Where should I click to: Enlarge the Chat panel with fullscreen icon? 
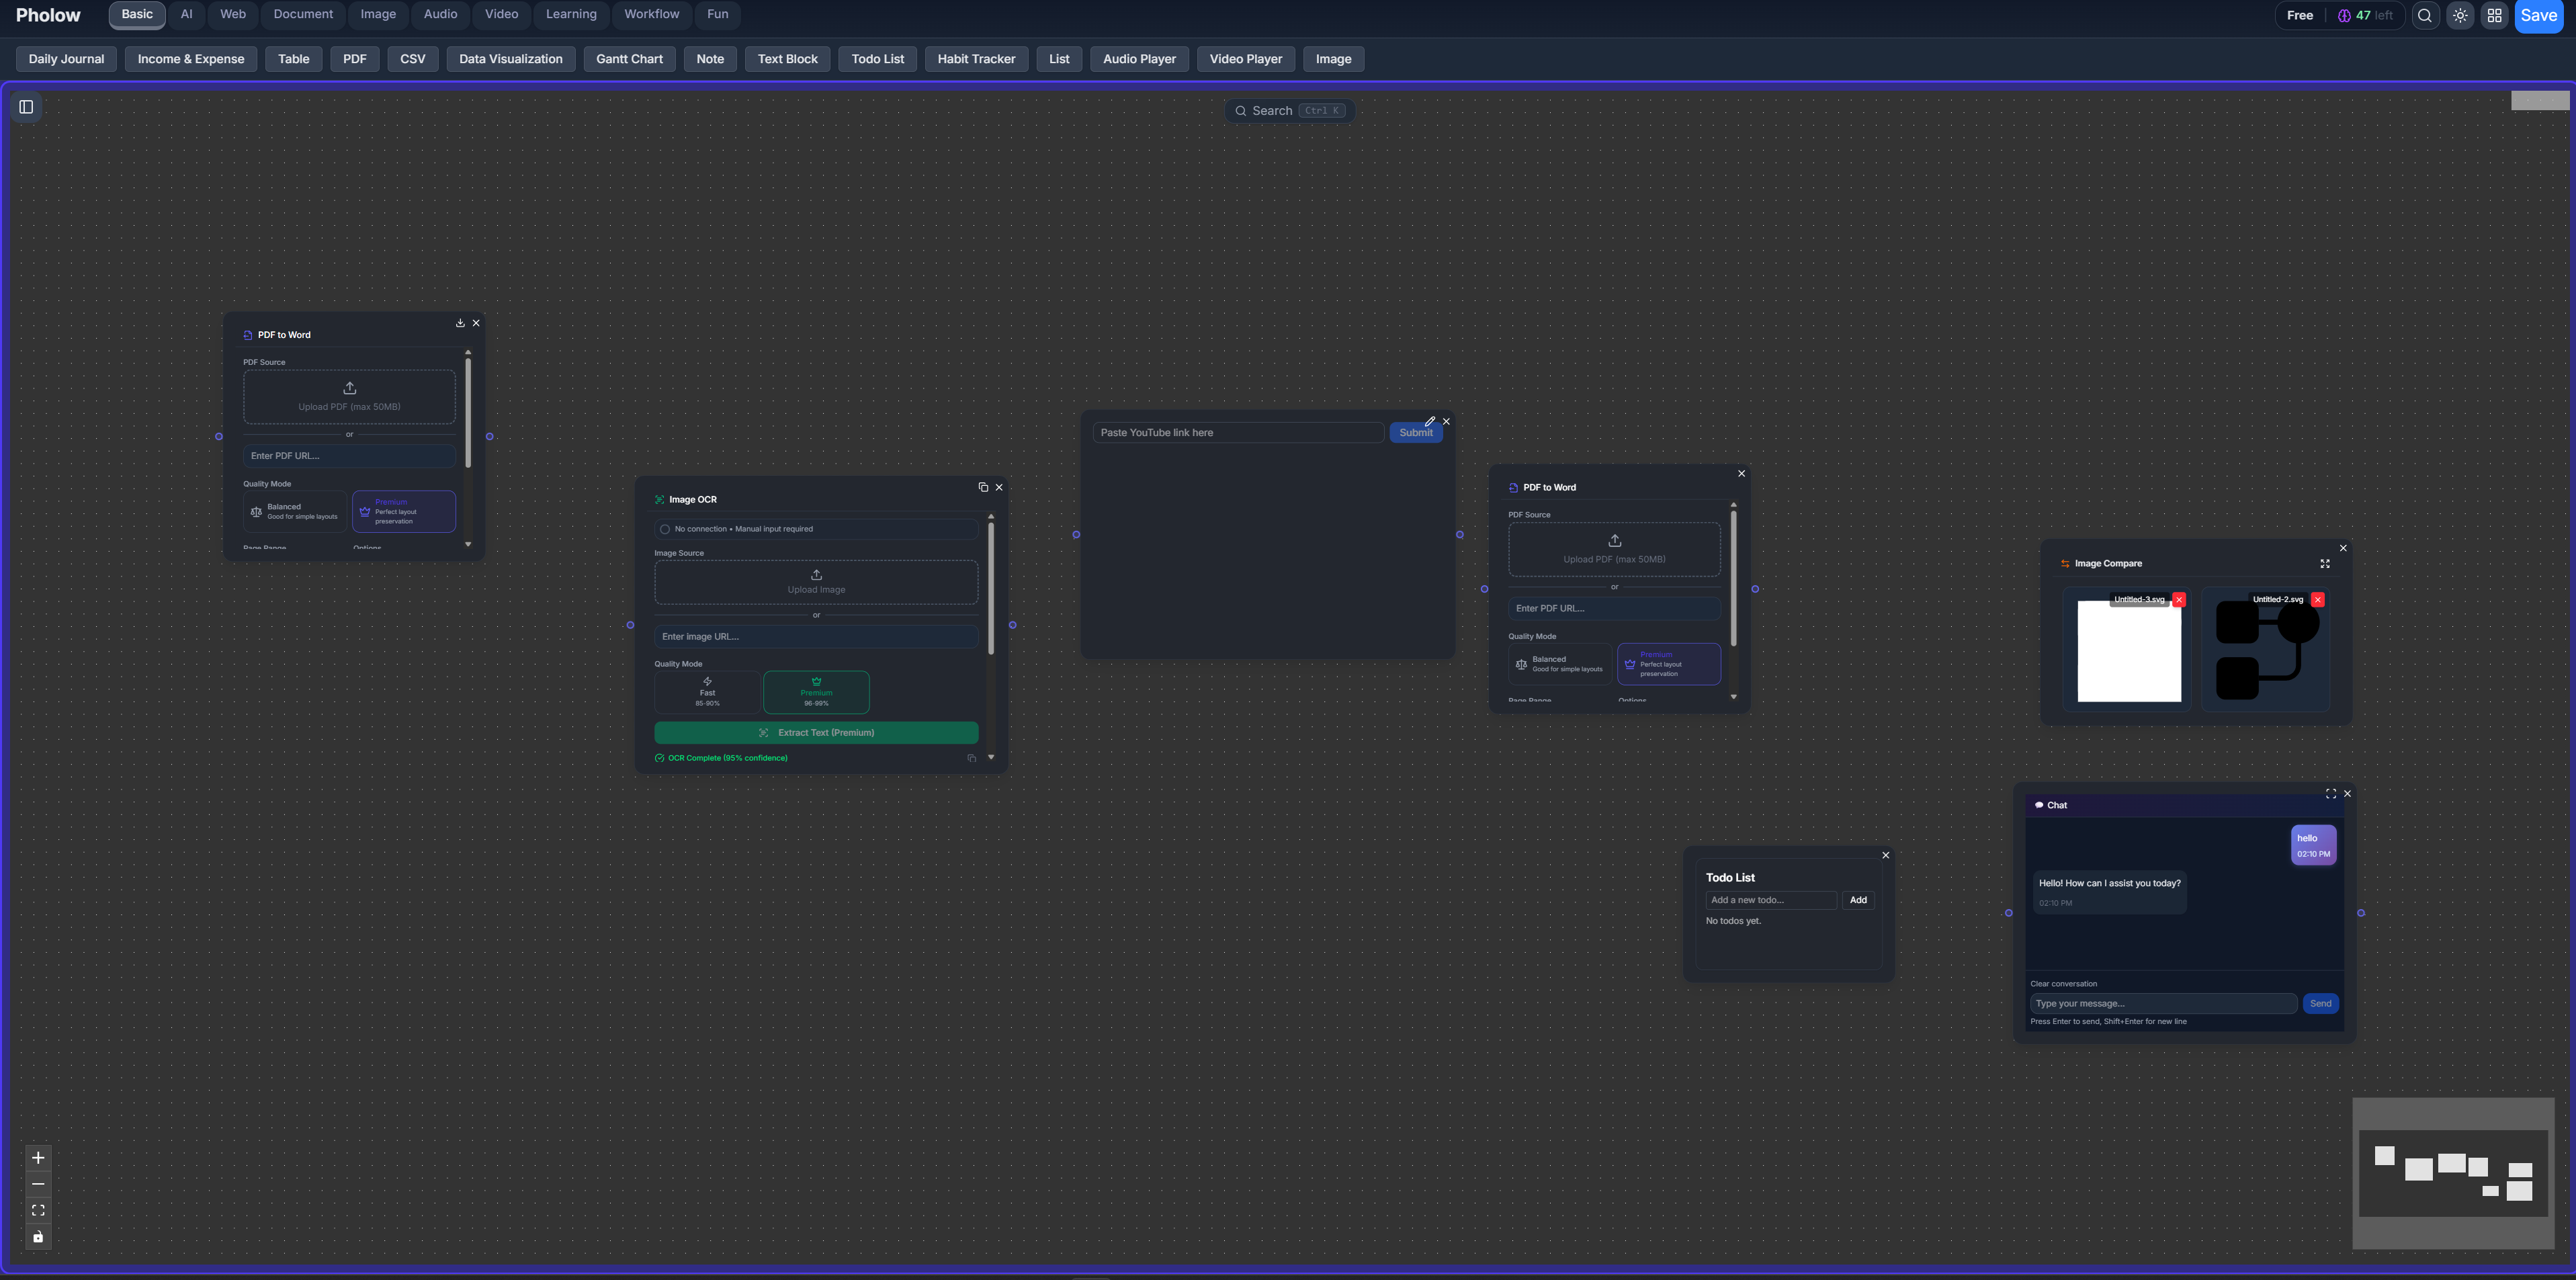2331,793
